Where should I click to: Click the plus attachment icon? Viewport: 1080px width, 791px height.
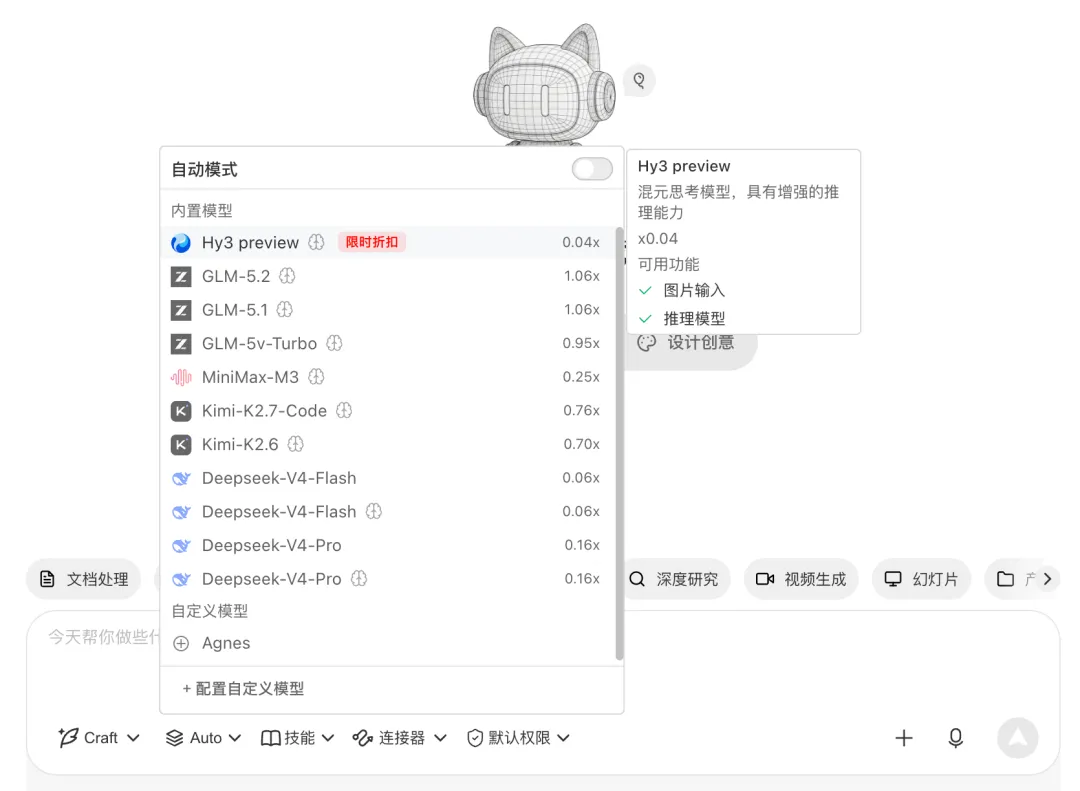click(x=904, y=738)
